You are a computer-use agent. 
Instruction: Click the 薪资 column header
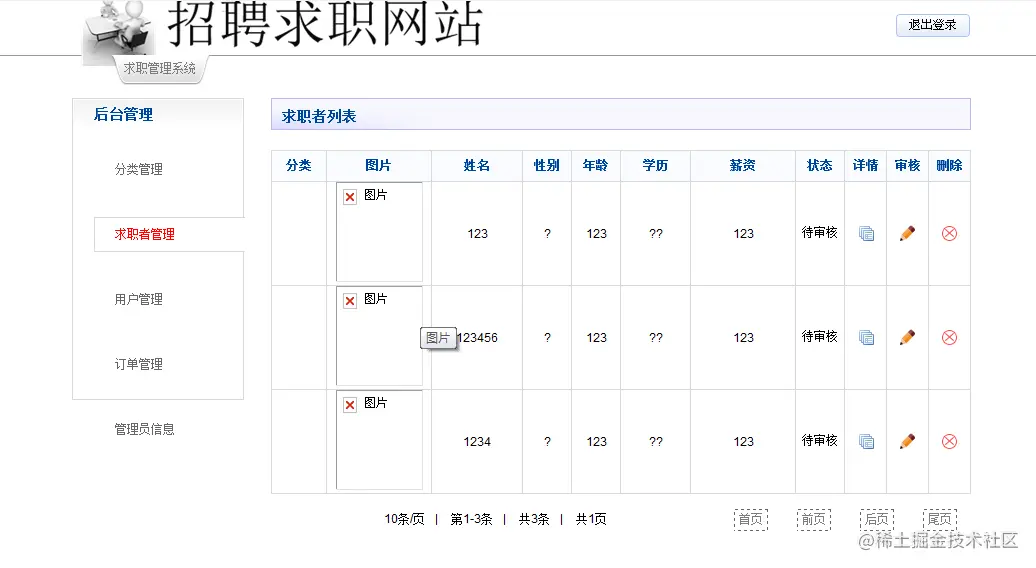click(743, 166)
